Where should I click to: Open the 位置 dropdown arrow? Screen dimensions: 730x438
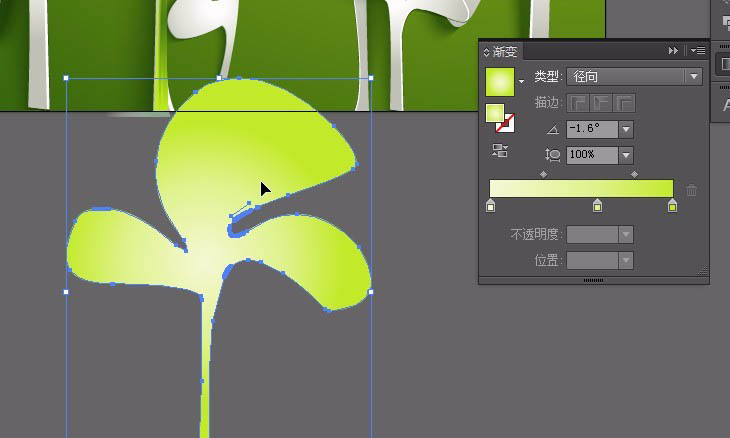[626, 261]
